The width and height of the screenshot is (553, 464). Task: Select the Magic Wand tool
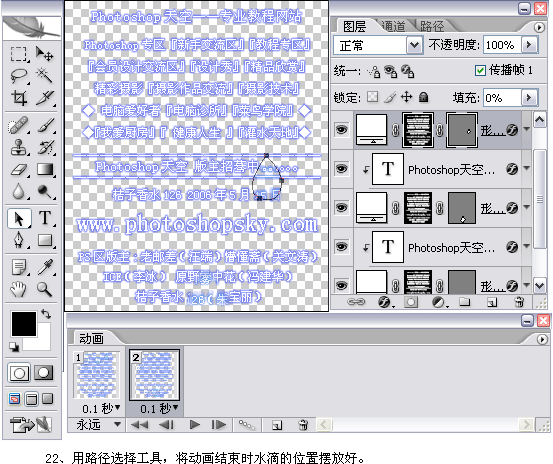tap(44, 75)
